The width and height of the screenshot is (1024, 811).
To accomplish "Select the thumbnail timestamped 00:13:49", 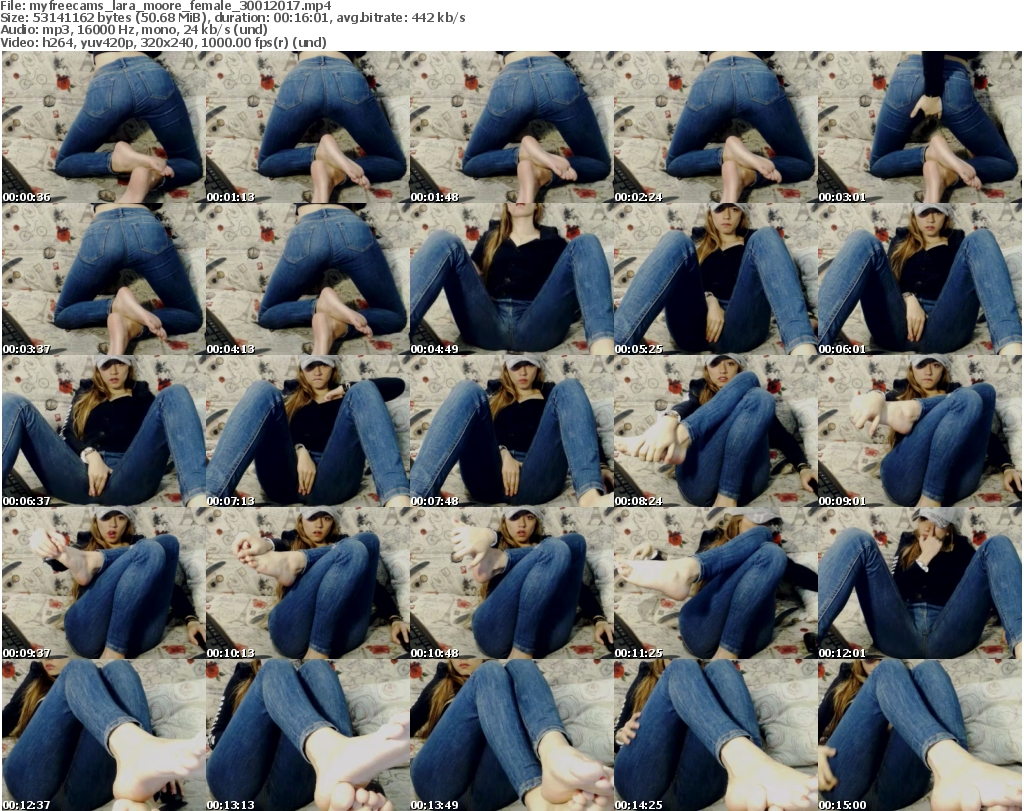I will pos(511,735).
